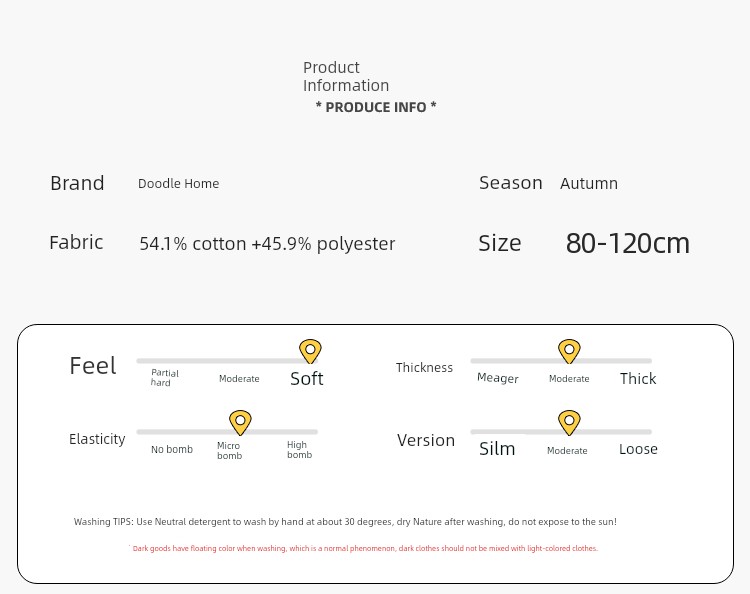Click the cotton polyester fabric composition text
The height and width of the screenshot is (594, 750).
click(267, 244)
